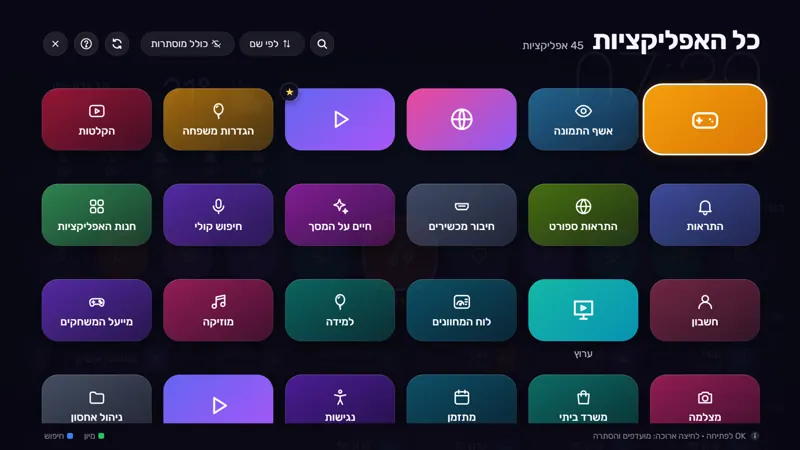Viewport: 800px width, 450px height.
Task: Open חיפוש קולי voice search tile
Action: point(218,215)
